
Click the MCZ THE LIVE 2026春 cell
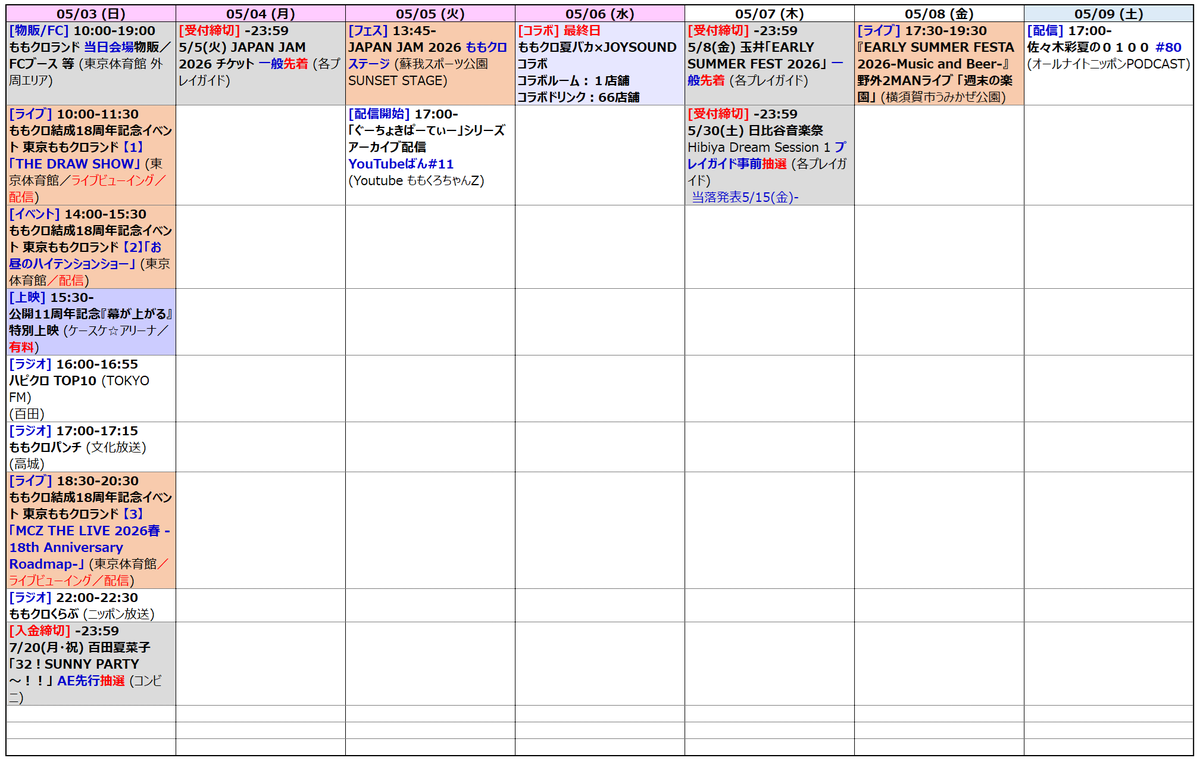pyautogui.click(x=91, y=530)
